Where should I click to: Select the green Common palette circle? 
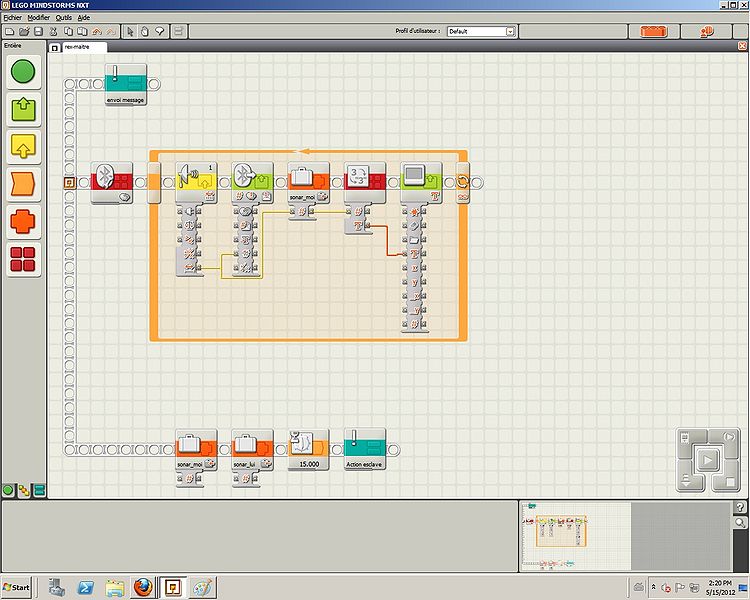tap(23, 72)
